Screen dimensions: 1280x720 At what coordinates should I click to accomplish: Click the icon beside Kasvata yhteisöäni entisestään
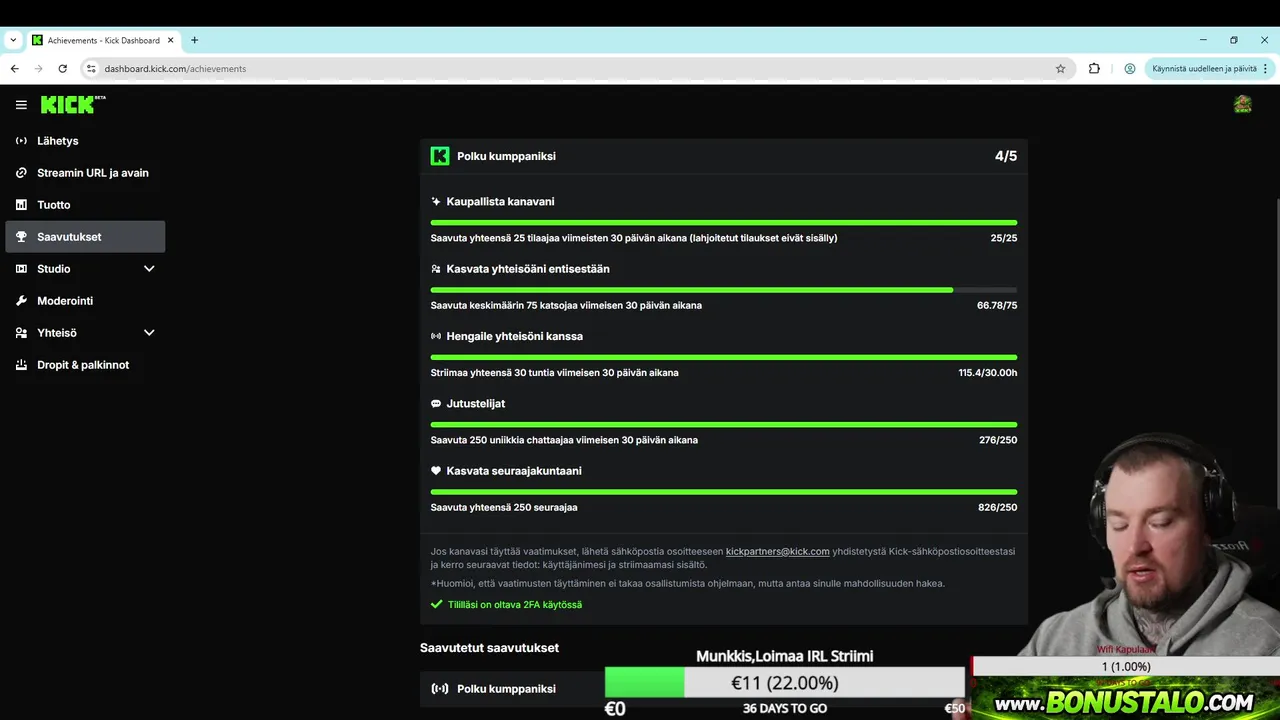436,269
